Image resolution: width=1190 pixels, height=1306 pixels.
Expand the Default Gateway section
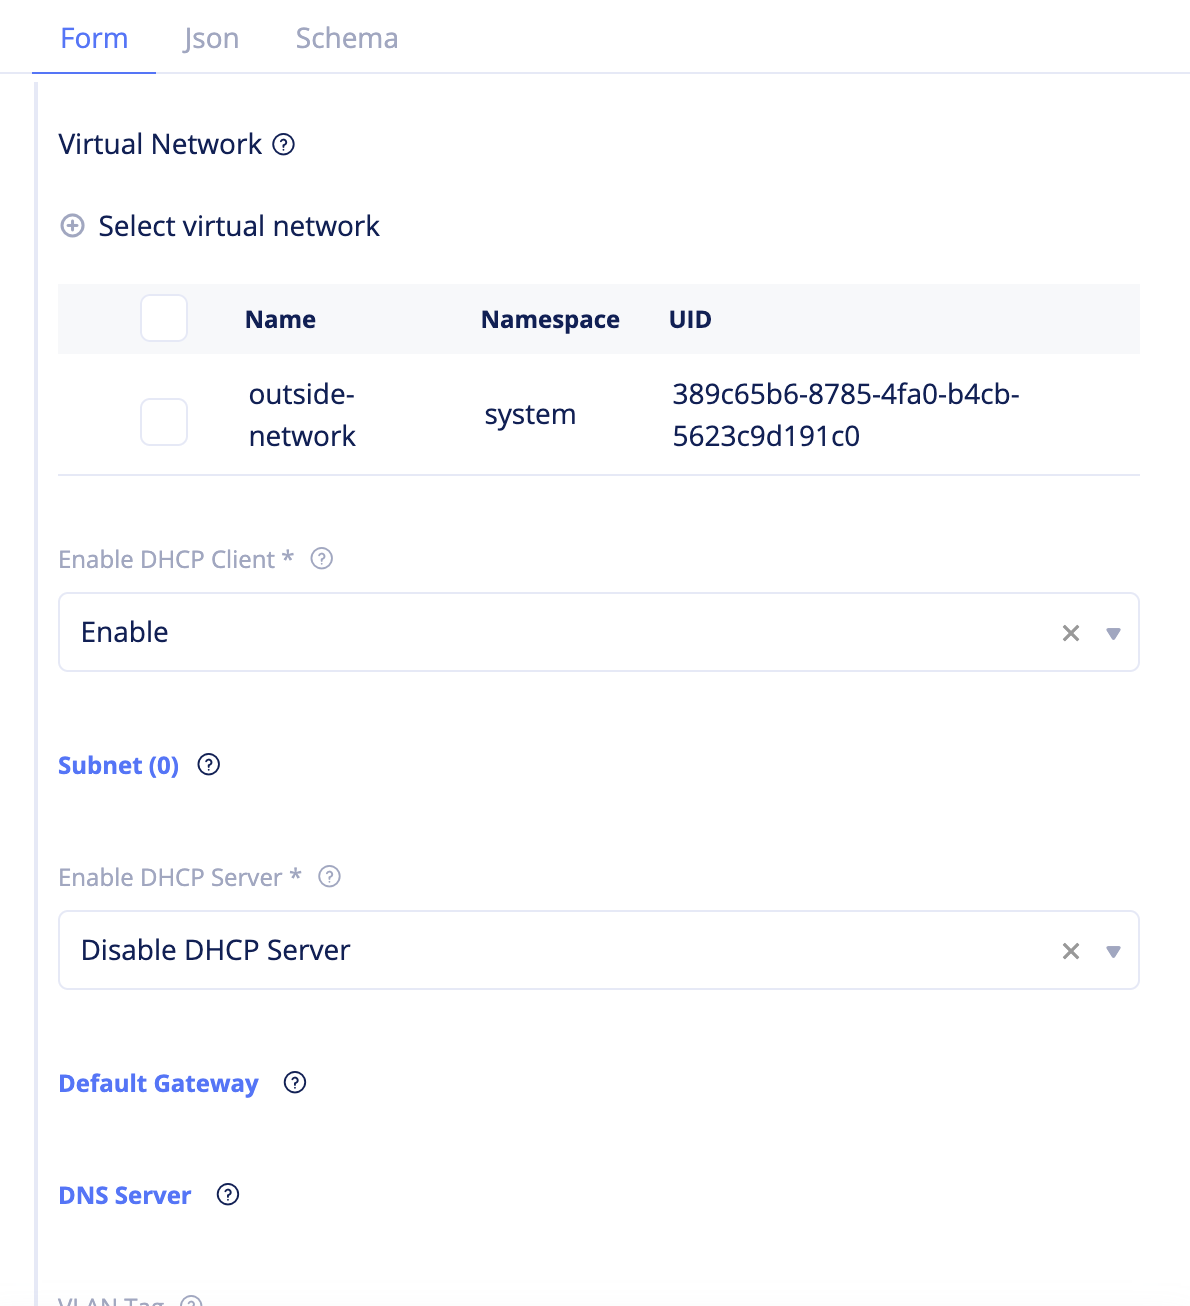click(158, 1082)
